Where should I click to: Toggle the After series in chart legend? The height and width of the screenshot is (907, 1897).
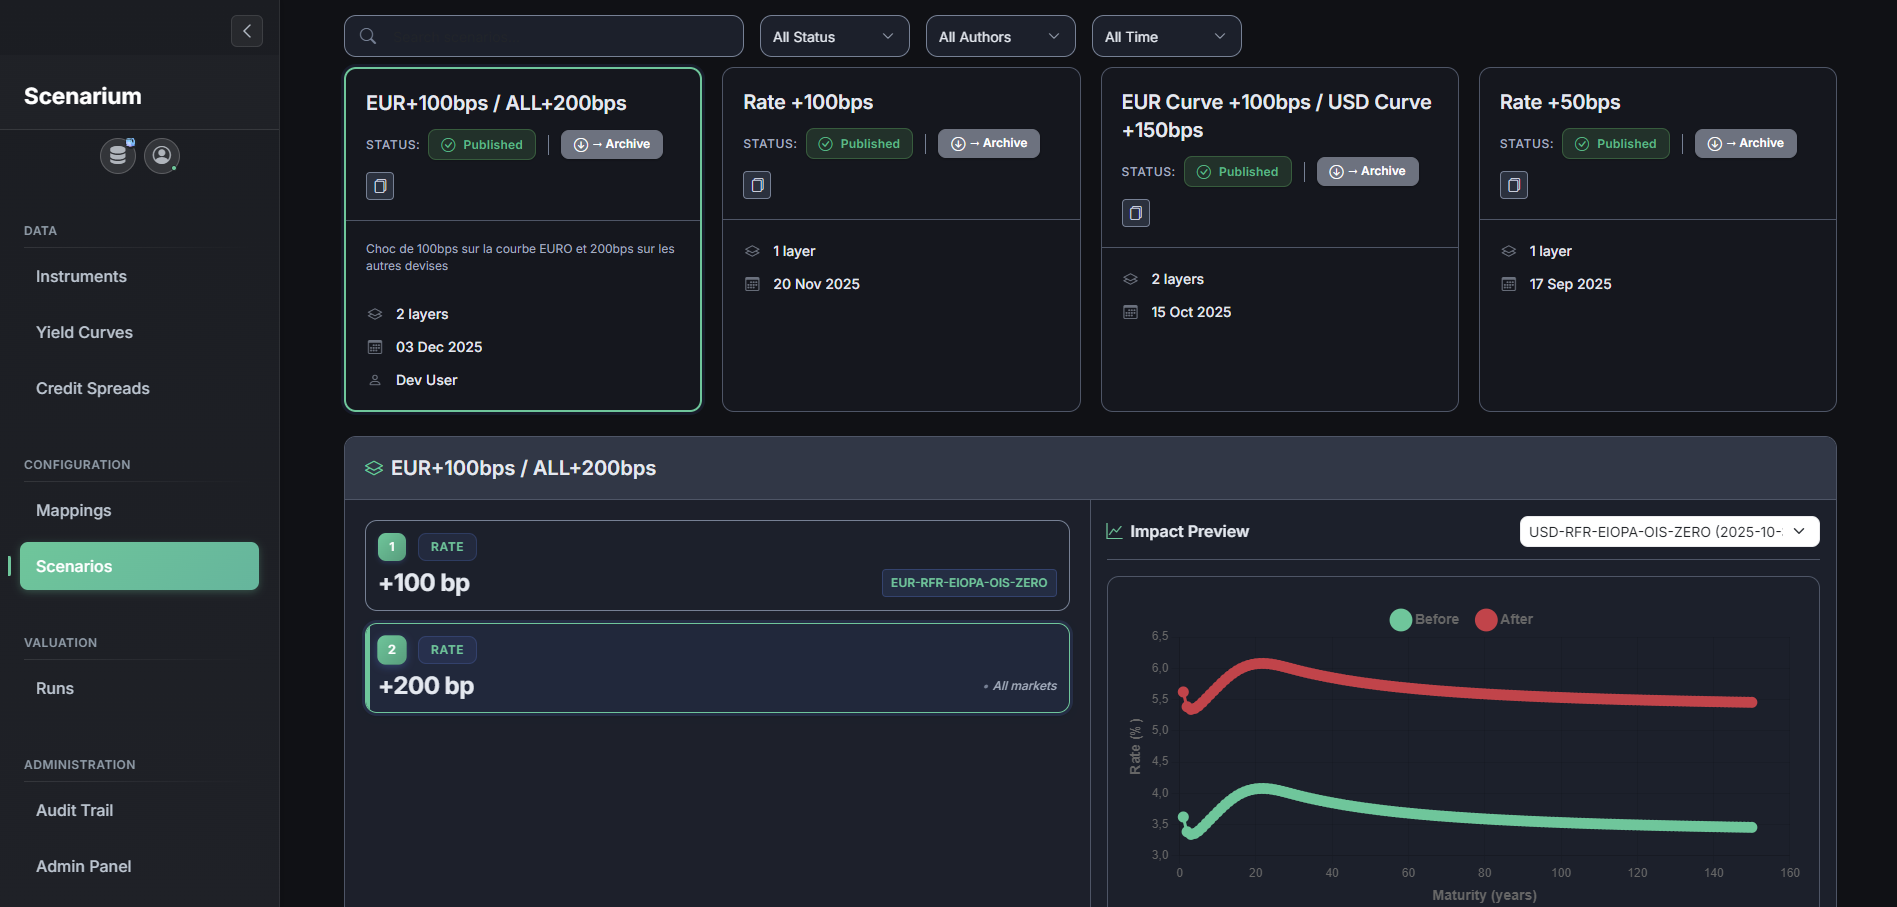(1504, 619)
